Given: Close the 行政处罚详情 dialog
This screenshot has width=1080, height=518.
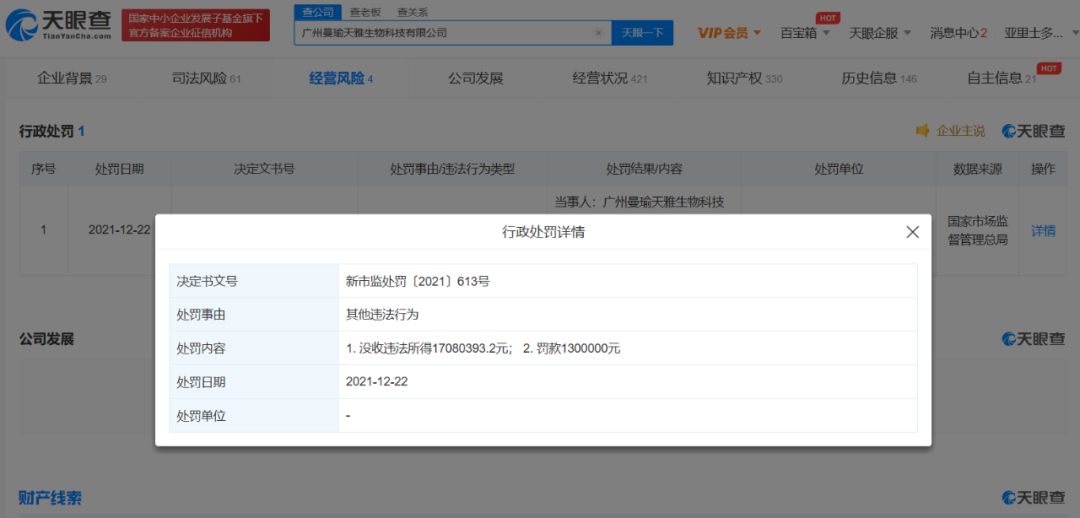Looking at the screenshot, I should tap(913, 232).
